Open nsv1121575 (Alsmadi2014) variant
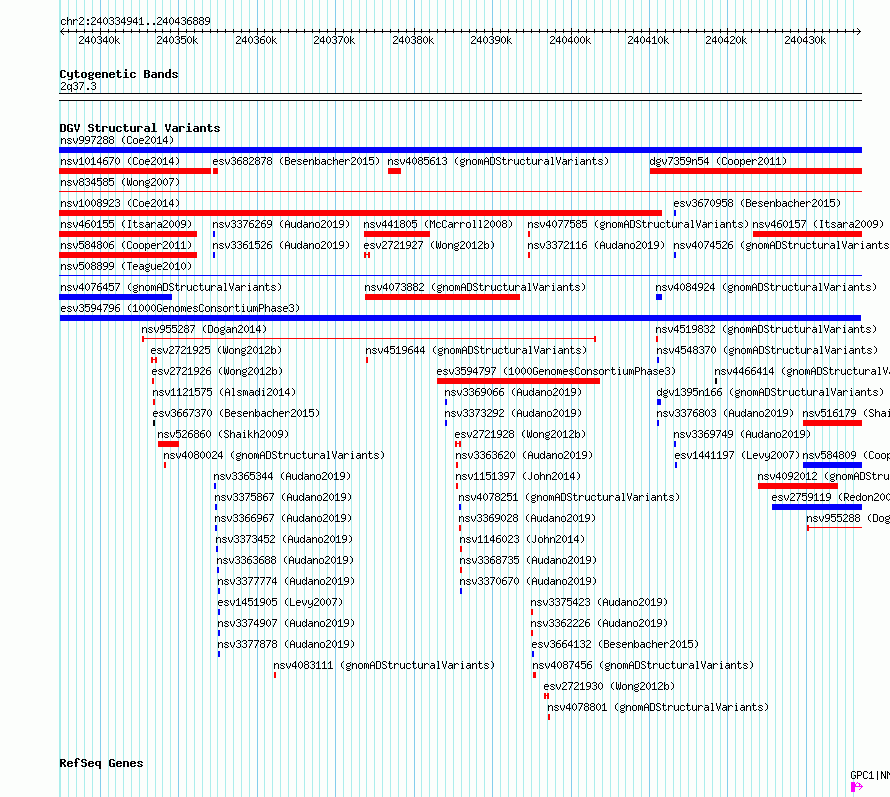This screenshot has height=797, width=890. tap(224, 392)
